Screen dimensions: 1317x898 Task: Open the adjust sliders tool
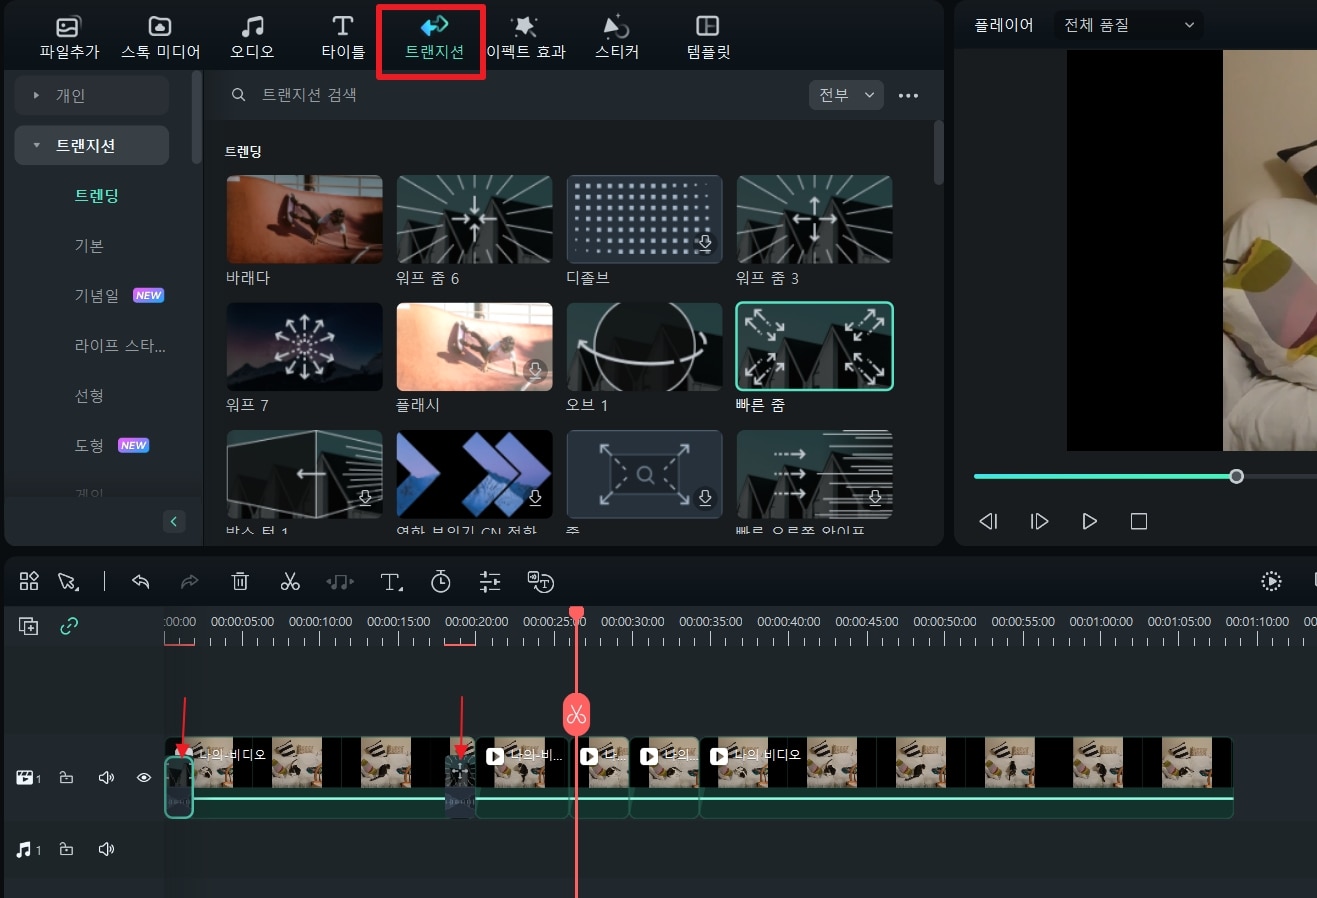tap(490, 581)
